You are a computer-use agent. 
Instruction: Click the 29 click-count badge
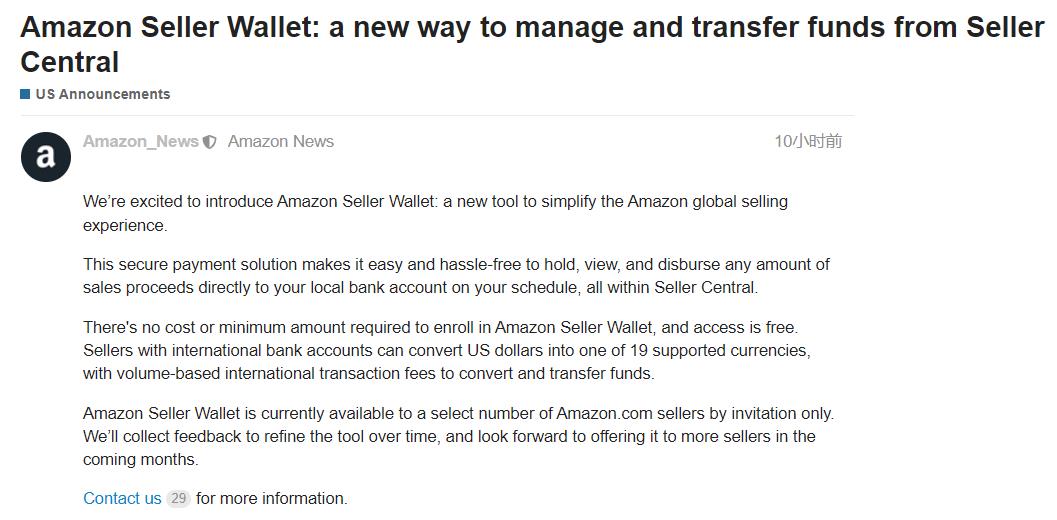[178, 498]
